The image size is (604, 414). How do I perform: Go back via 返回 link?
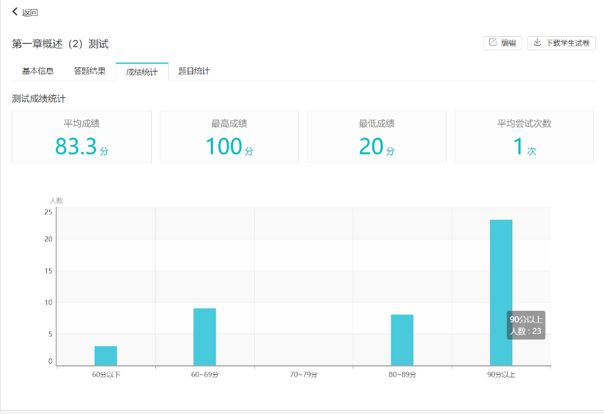(30, 13)
